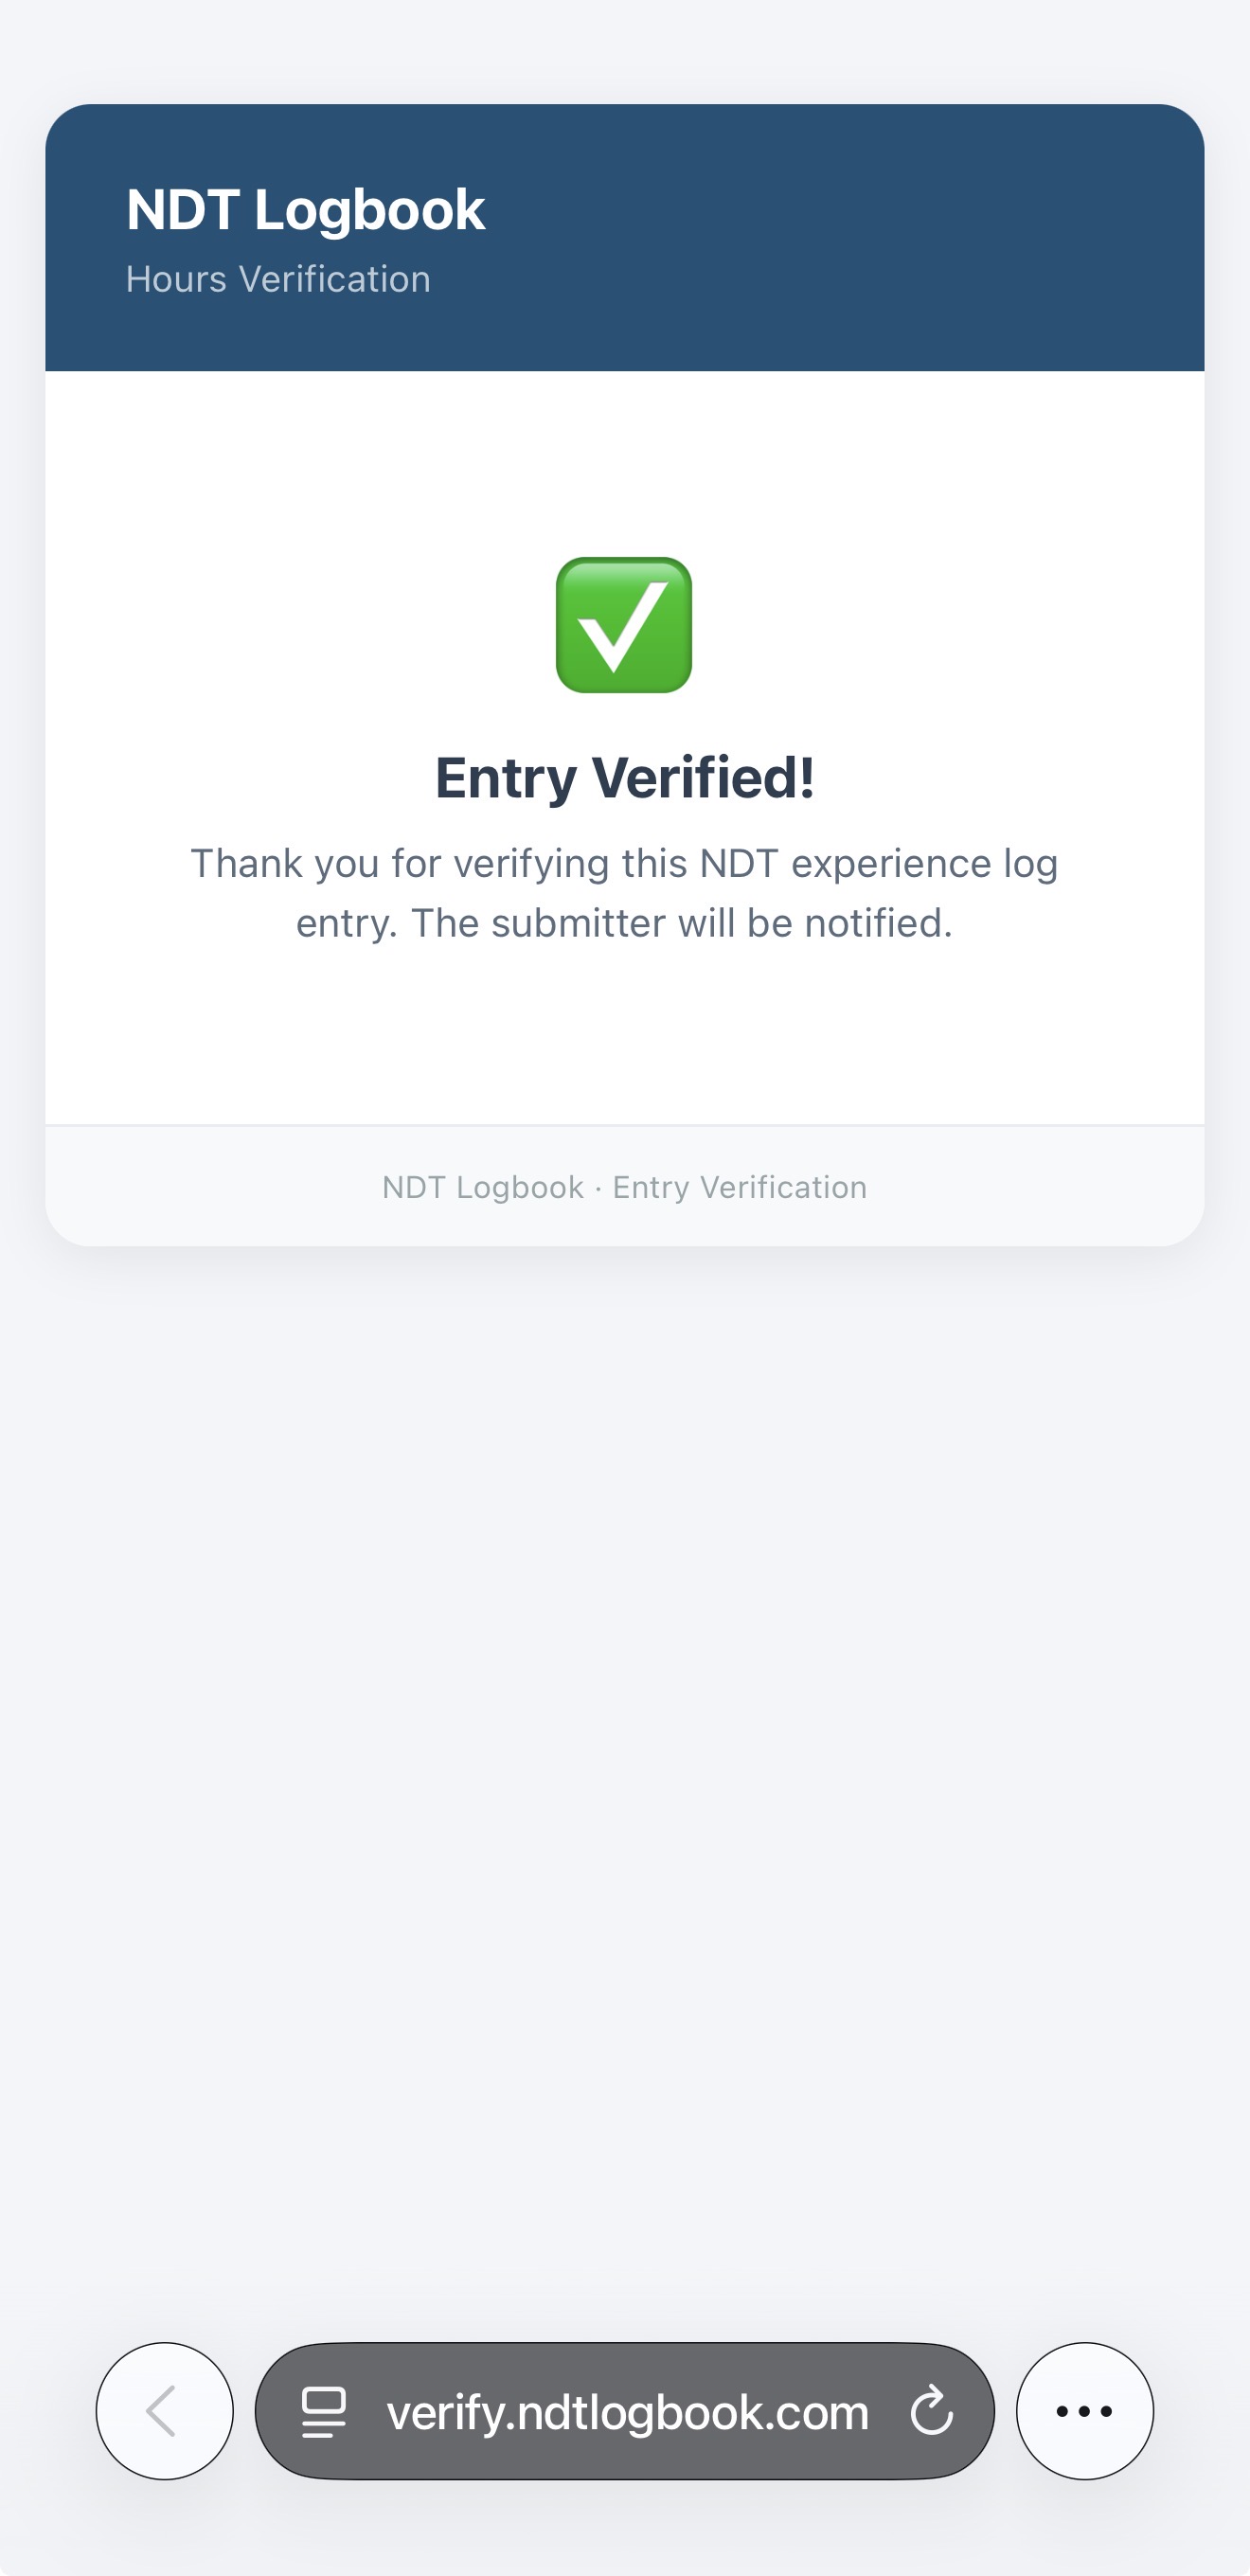This screenshot has width=1250, height=2576.
Task: Click the green checkmark verification emoji
Action: pyautogui.click(x=625, y=626)
